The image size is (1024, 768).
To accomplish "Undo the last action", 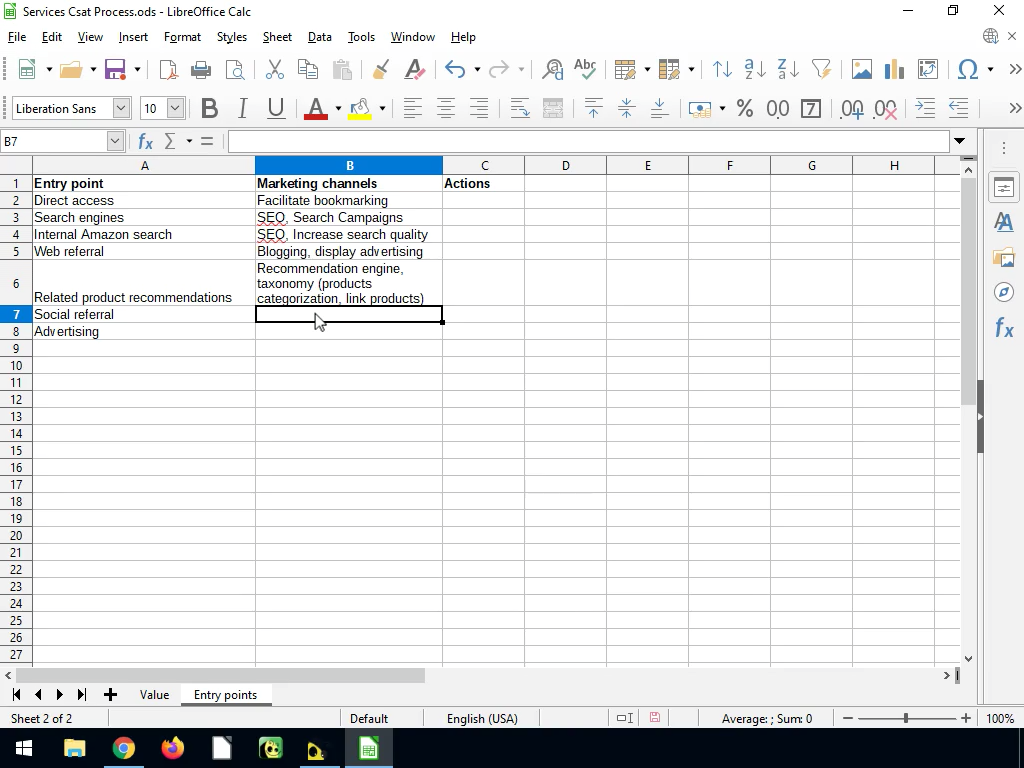I will click(455, 69).
